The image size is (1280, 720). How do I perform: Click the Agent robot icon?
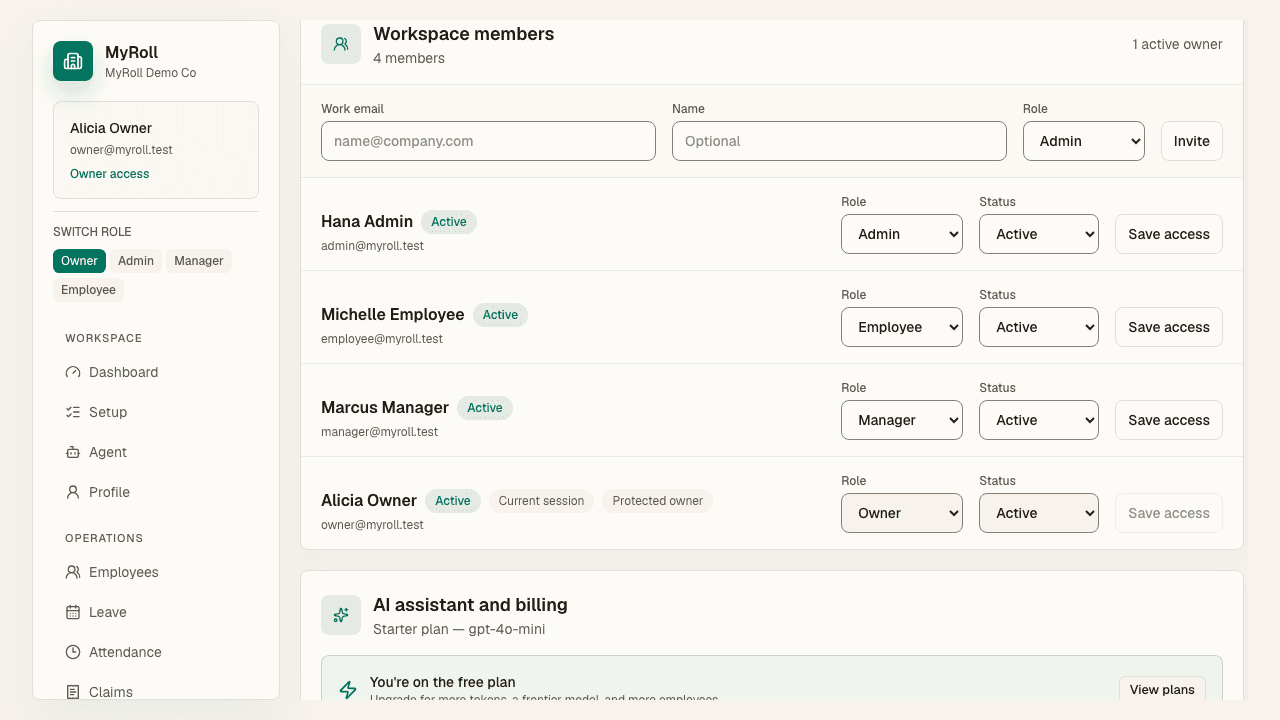(x=73, y=452)
